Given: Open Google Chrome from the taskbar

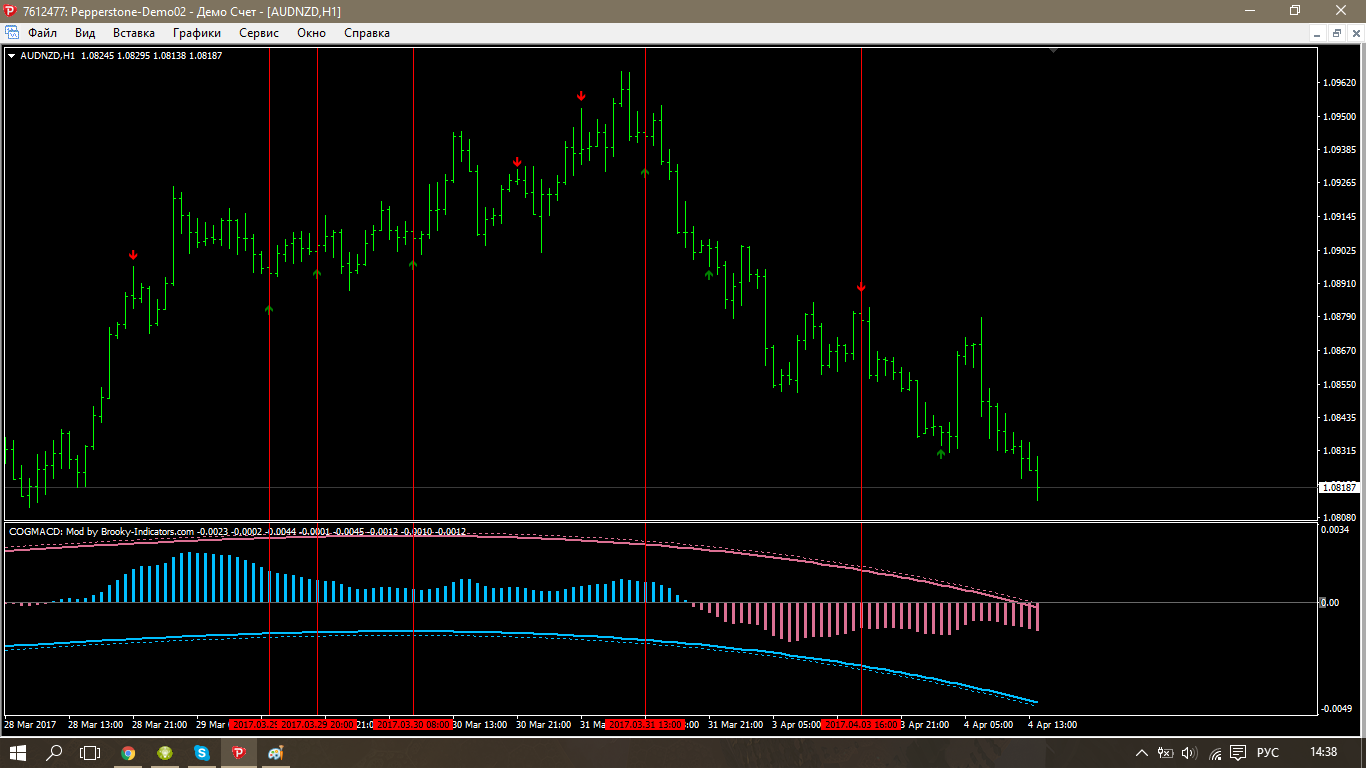Looking at the screenshot, I should pos(128,752).
